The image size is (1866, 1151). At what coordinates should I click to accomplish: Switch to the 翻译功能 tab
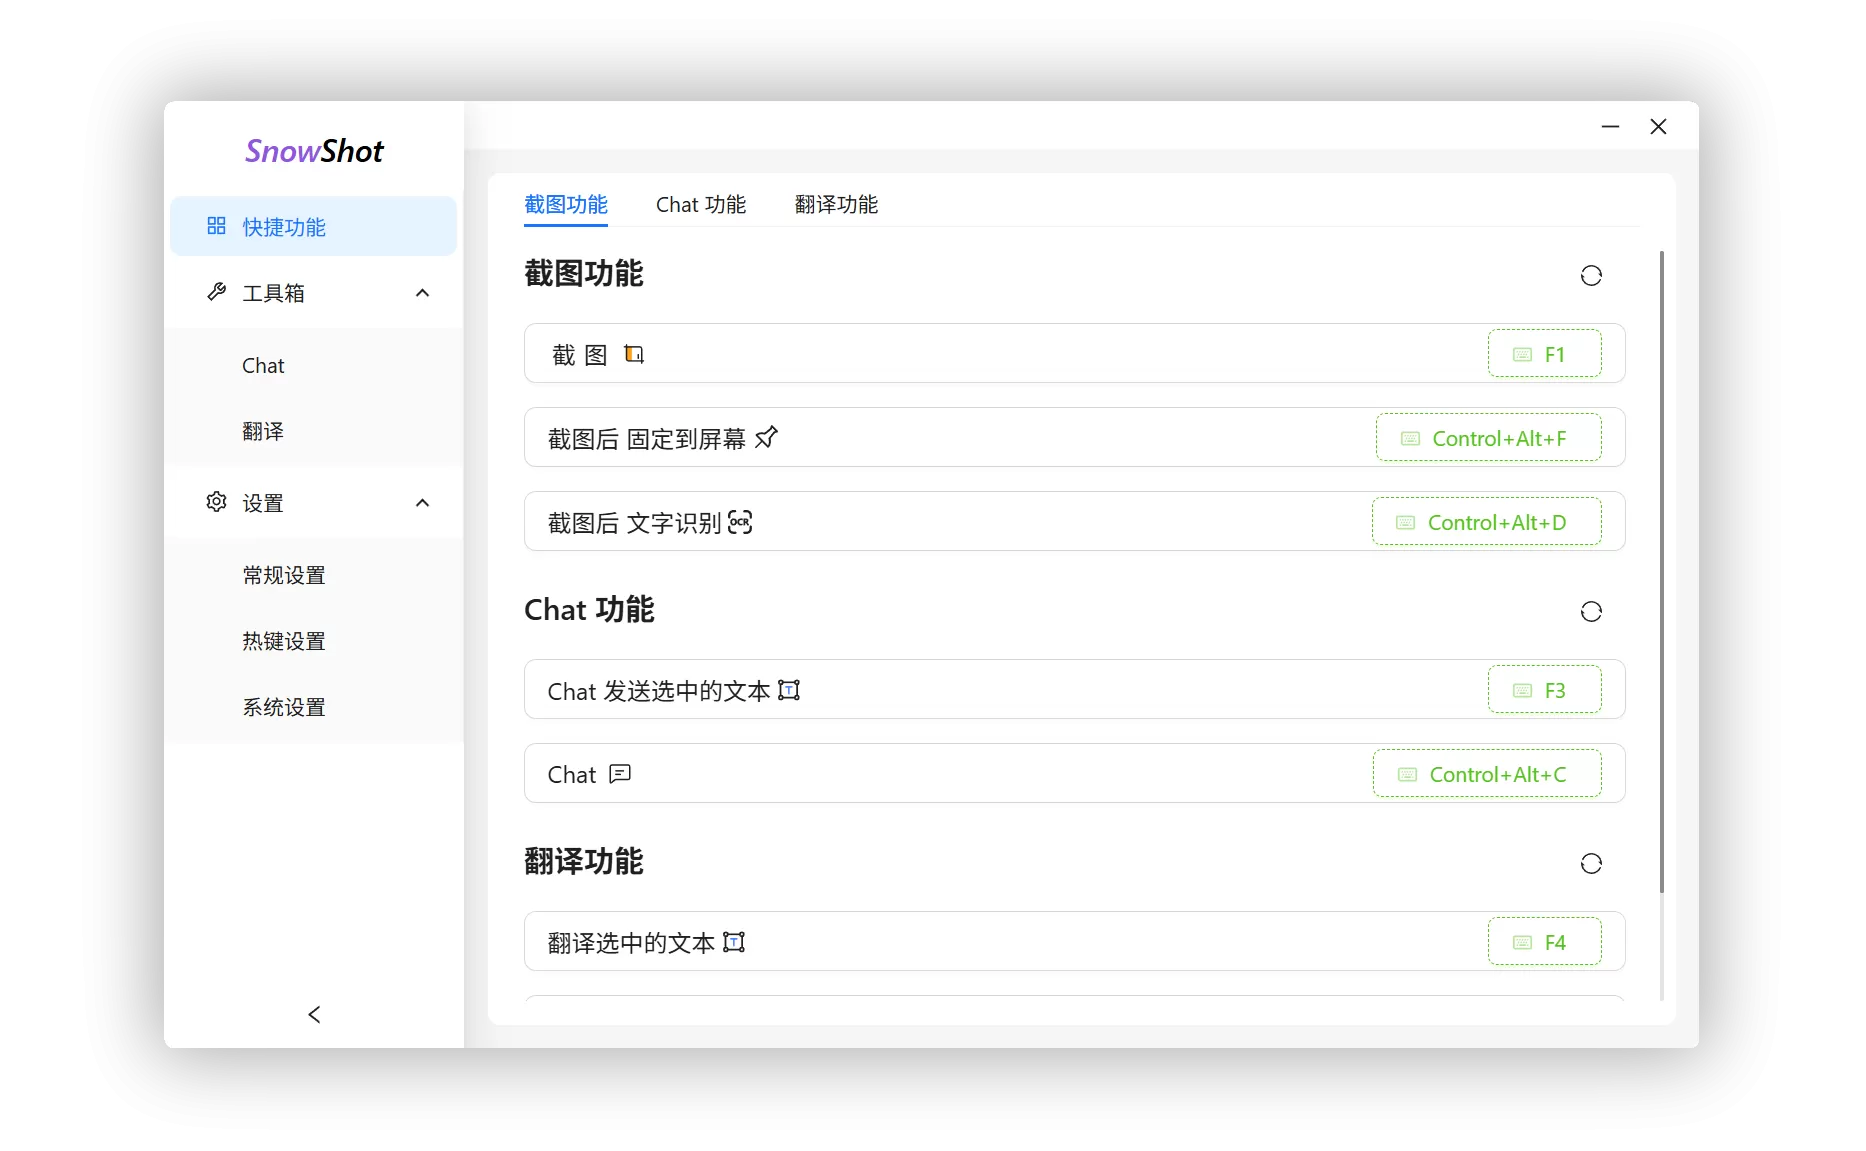click(x=836, y=204)
